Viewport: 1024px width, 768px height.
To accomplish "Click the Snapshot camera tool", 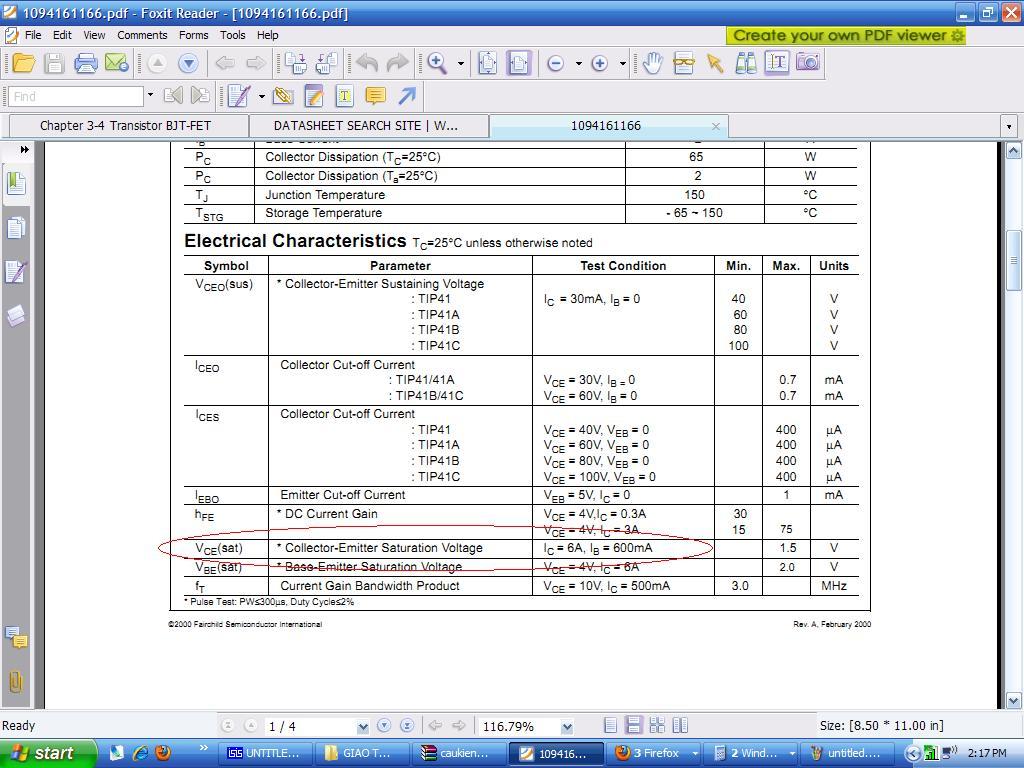I will coord(808,63).
